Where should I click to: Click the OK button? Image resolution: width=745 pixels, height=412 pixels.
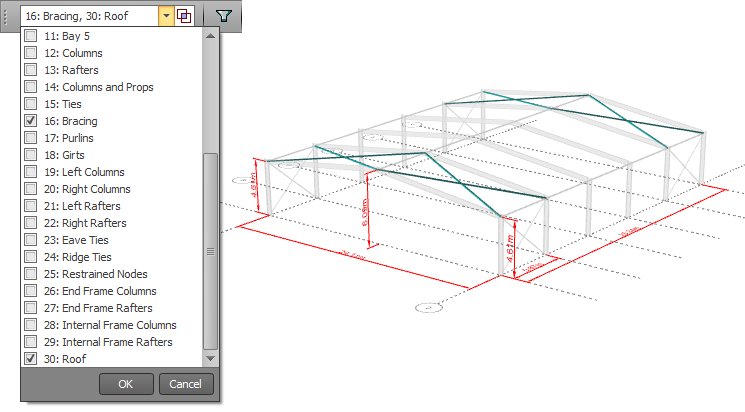[126, 384]
